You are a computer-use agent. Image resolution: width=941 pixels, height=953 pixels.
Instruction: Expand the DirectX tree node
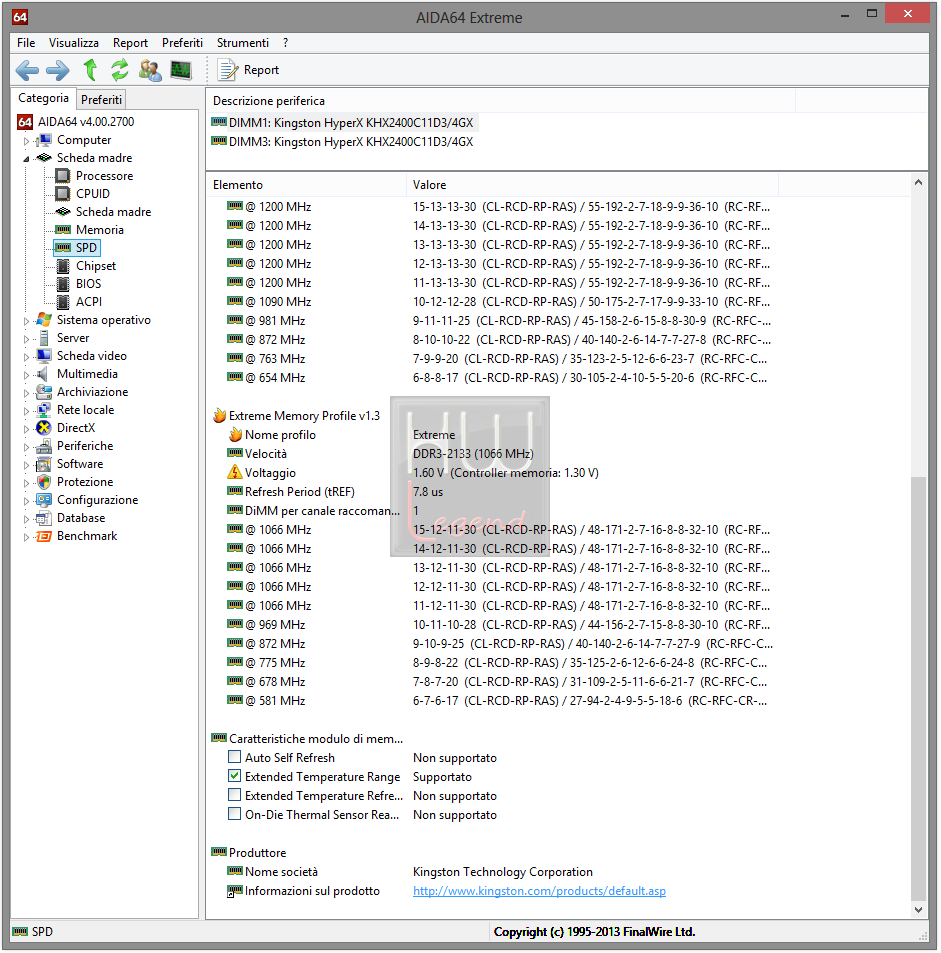[x=26, y=428]
